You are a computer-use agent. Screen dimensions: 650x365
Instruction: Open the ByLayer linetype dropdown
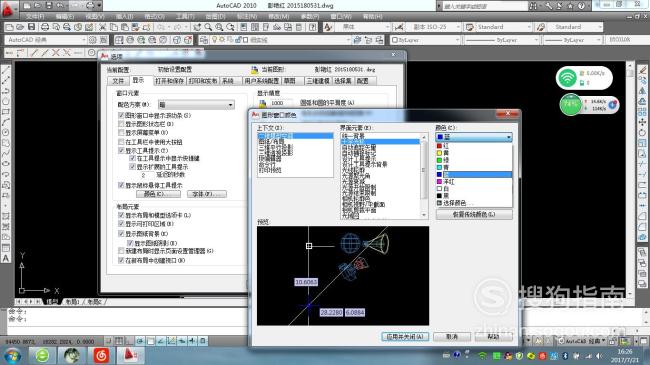point(501,40)
